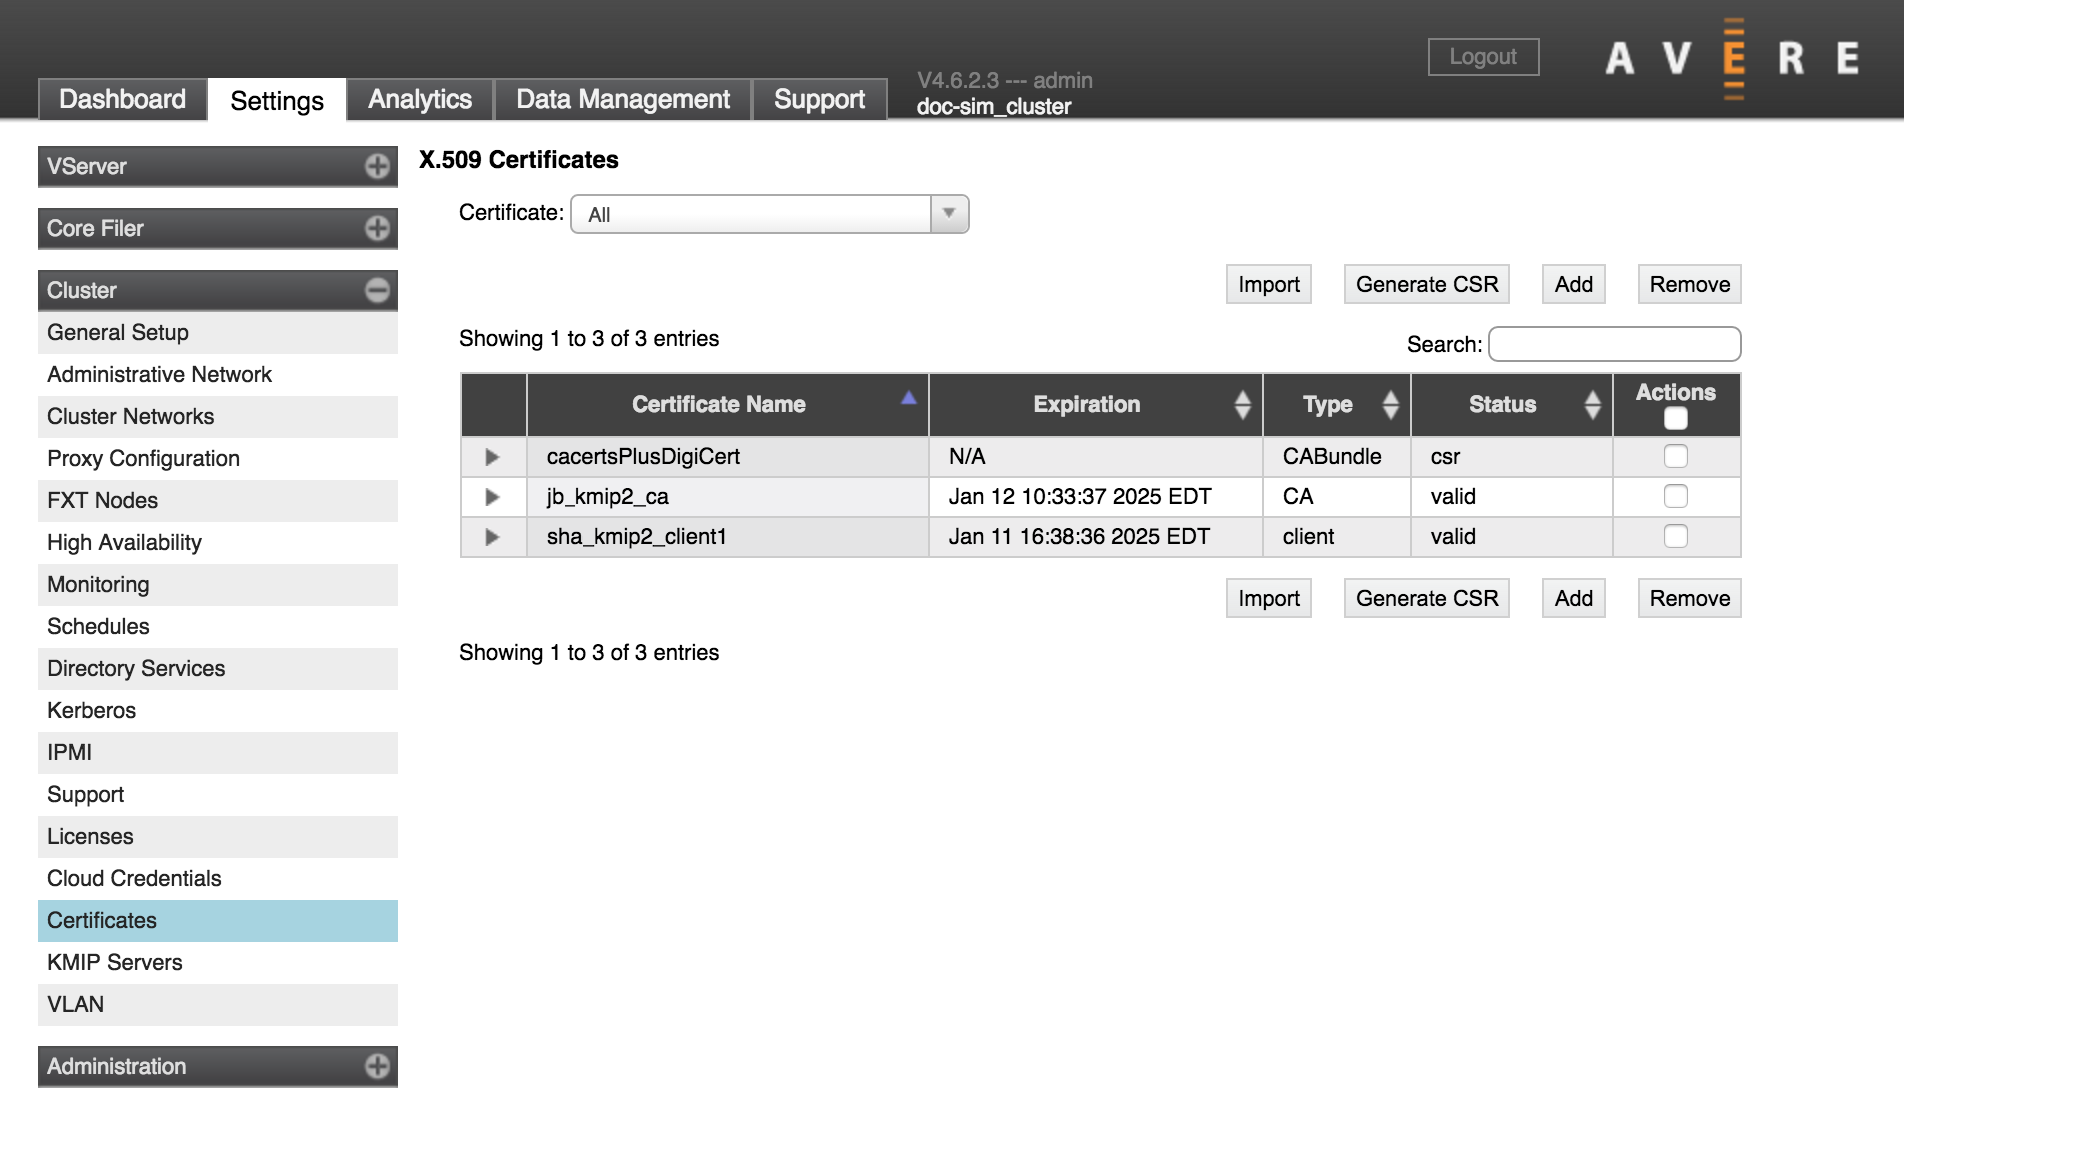2095x1156 pixels.
Task: Click the Remove certificate icon button
Action: coord(1689,283)
